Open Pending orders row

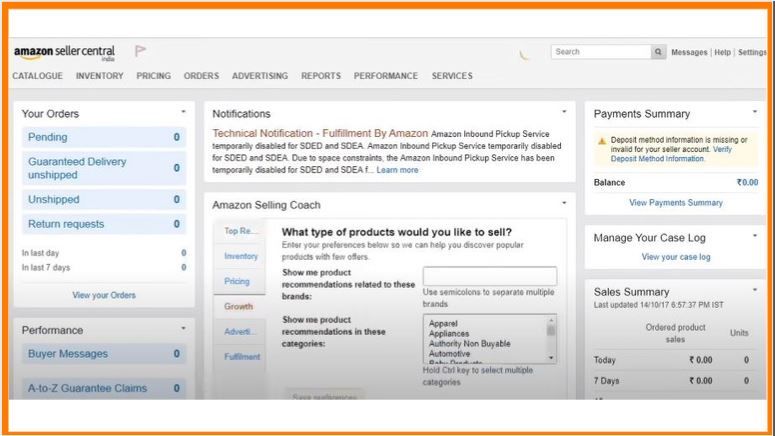[104, 137]
